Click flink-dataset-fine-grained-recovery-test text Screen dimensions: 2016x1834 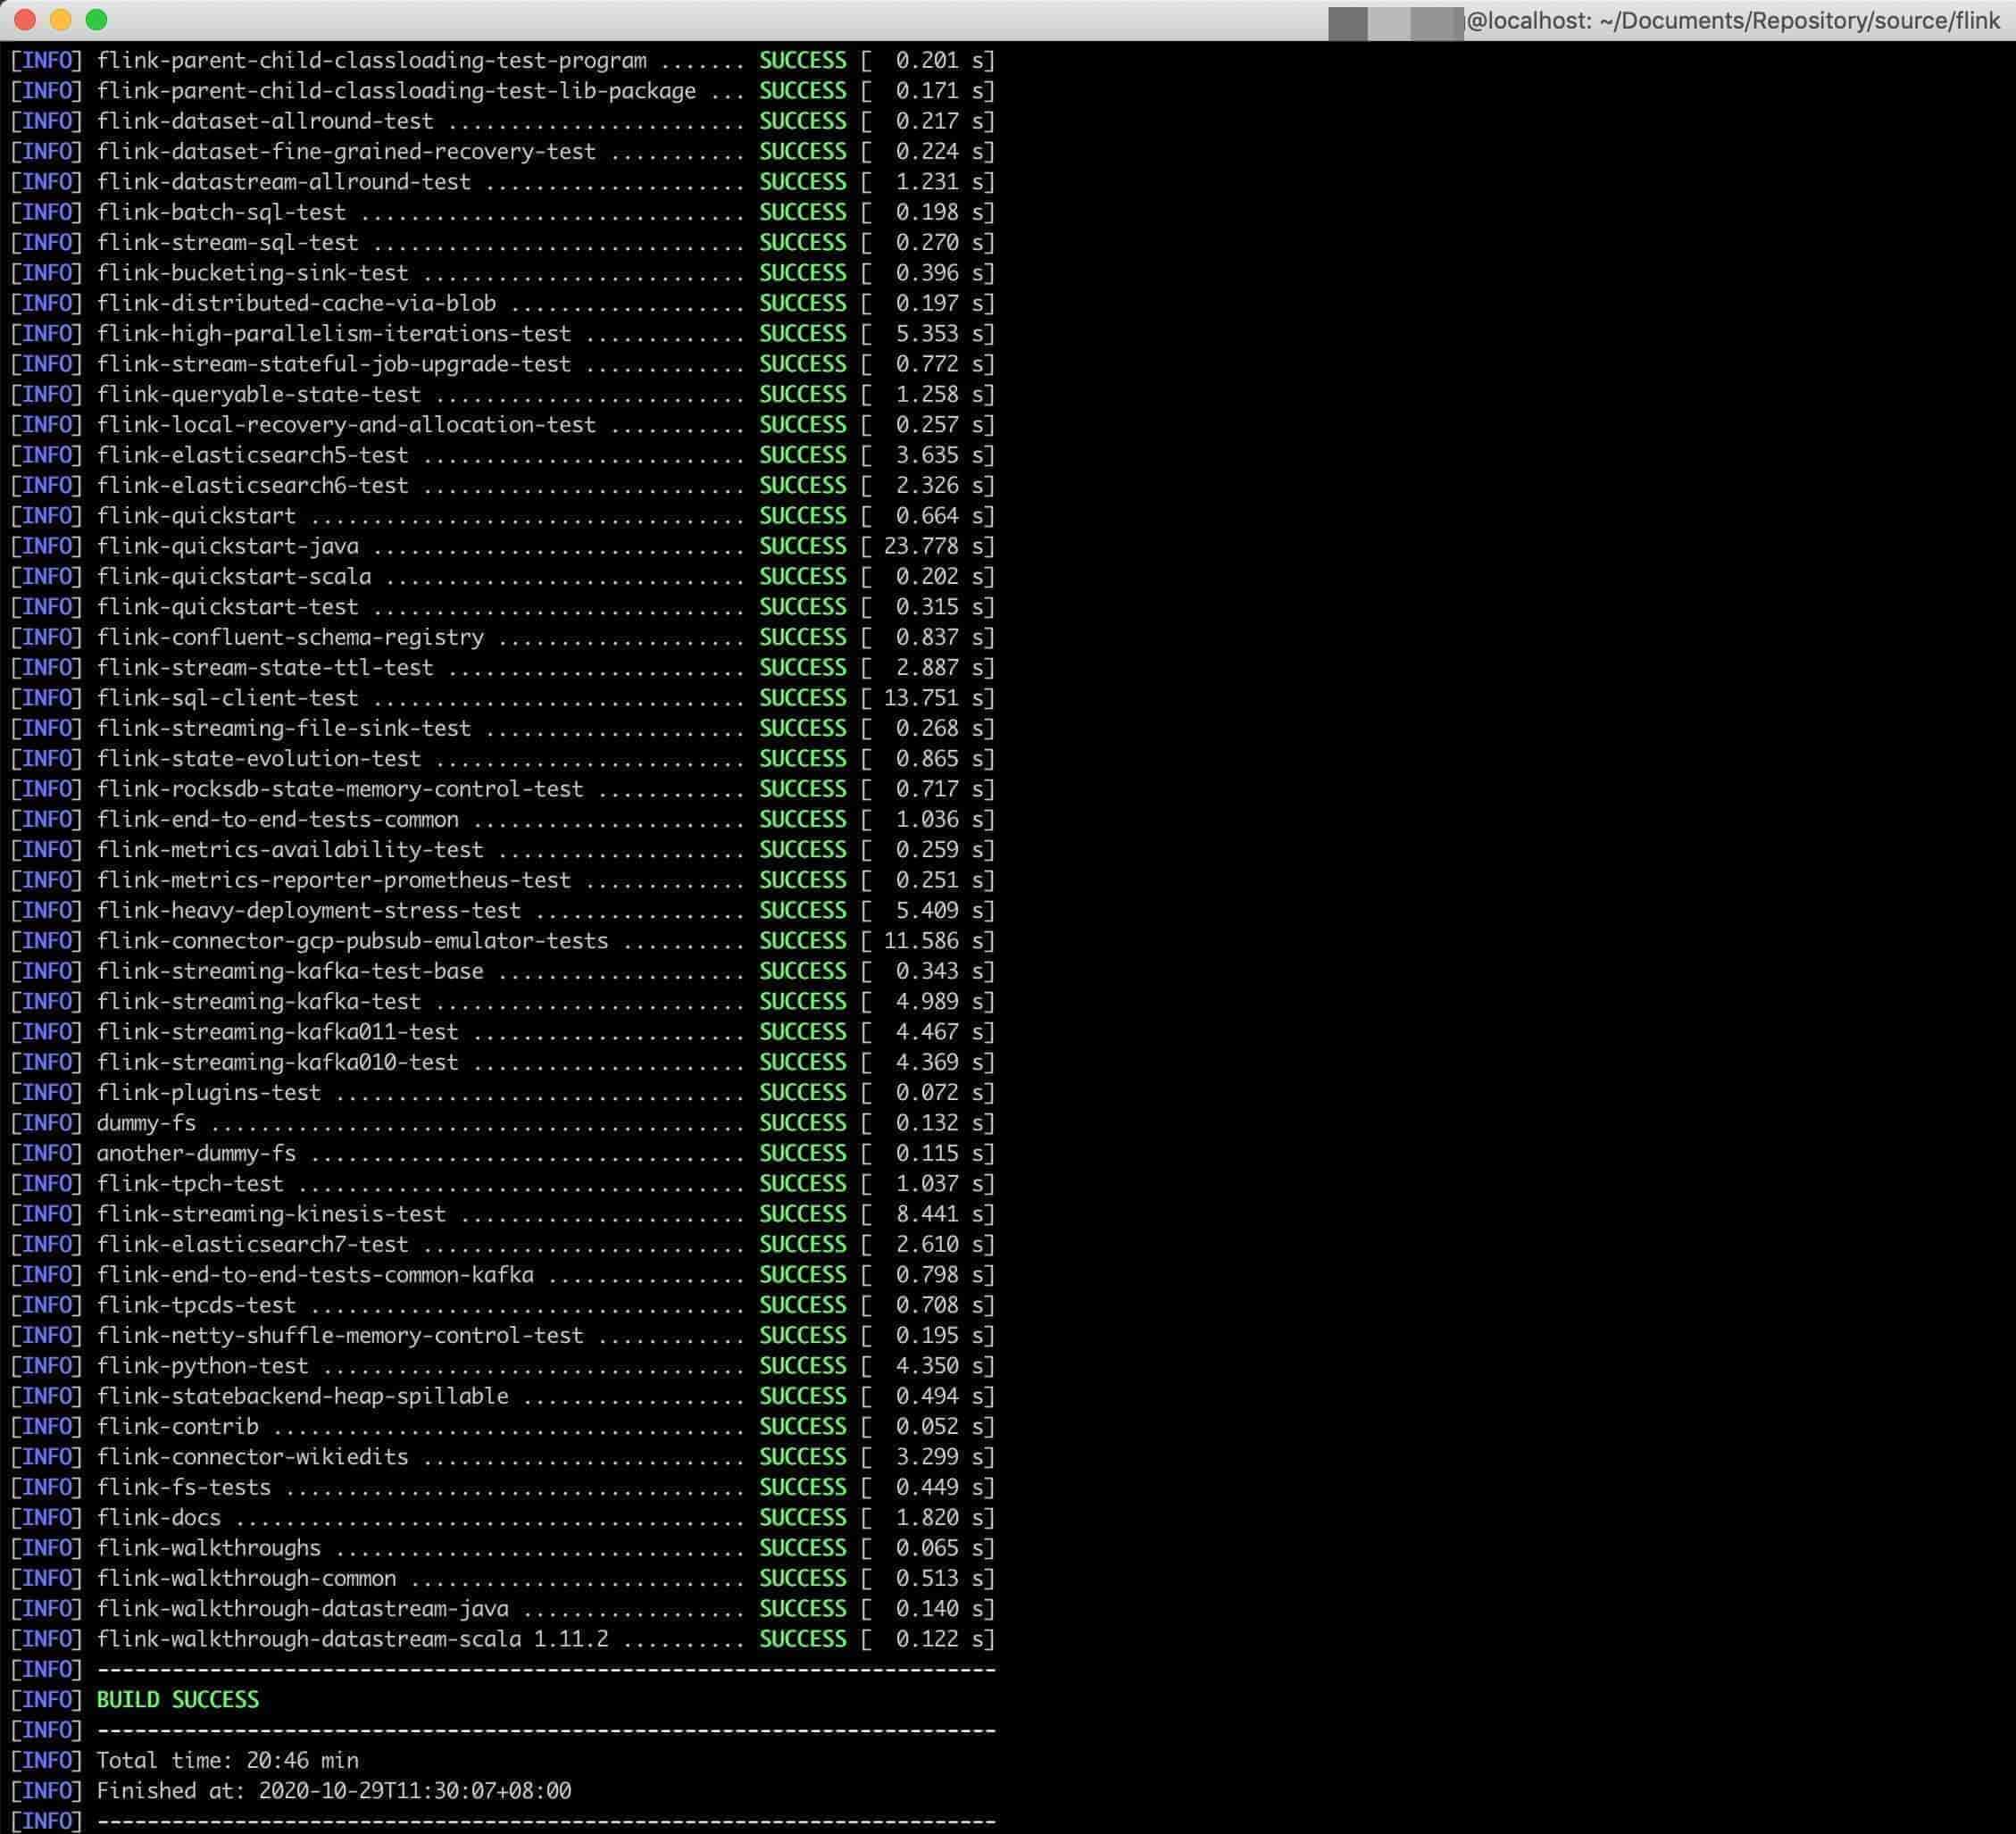346,152
